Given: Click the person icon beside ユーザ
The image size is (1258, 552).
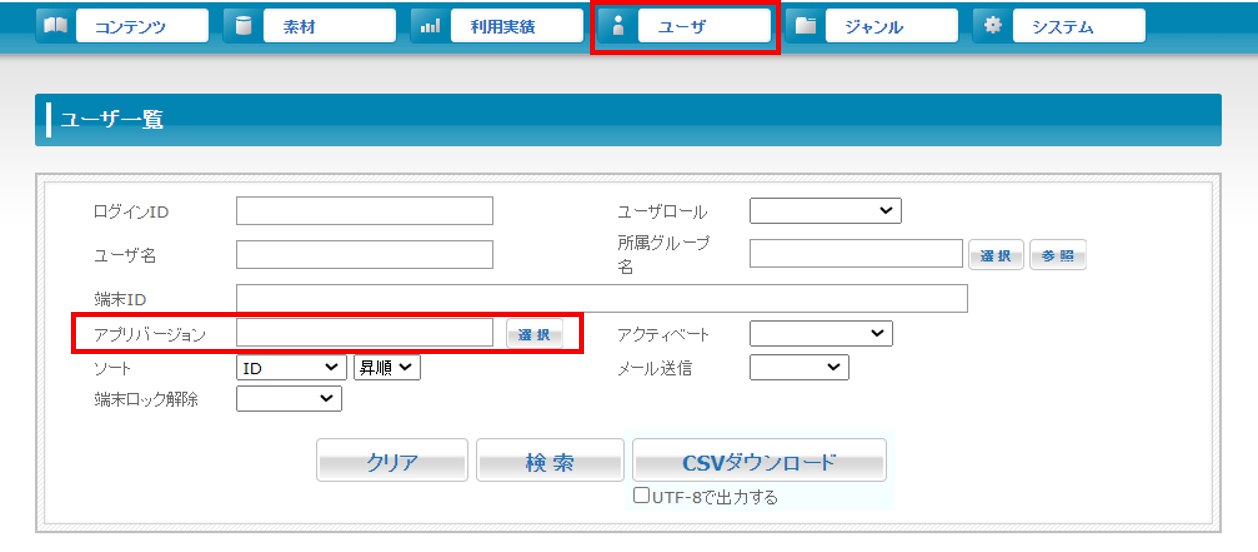Looking at the screenshot, I should tap(617, 27).
